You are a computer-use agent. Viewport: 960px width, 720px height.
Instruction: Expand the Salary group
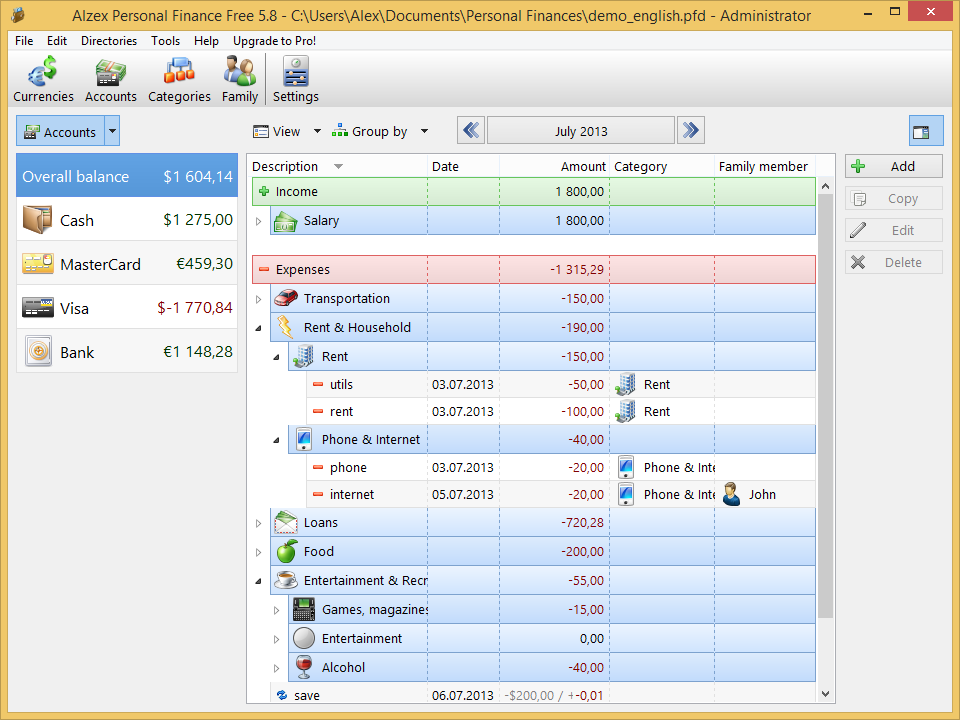coord(258,221)
